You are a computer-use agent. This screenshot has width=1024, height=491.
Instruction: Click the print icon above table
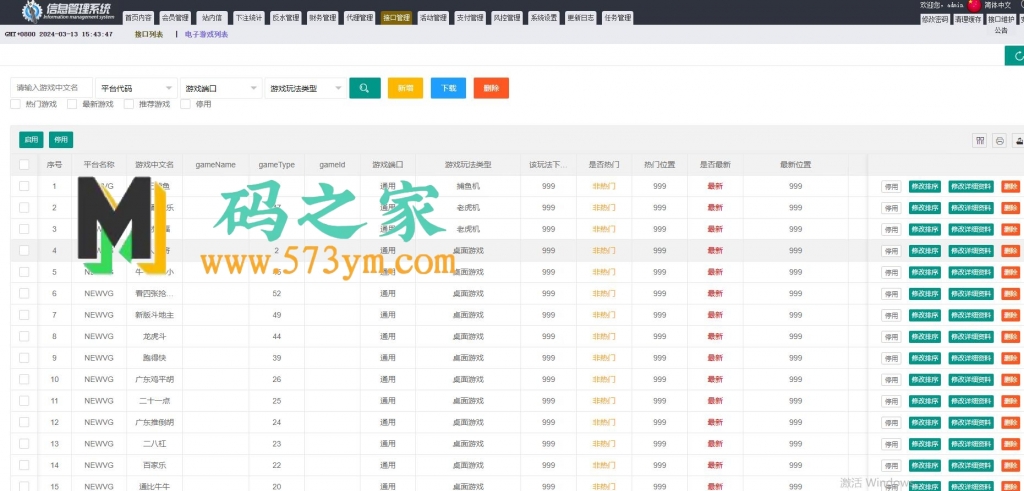coord(999,140)
